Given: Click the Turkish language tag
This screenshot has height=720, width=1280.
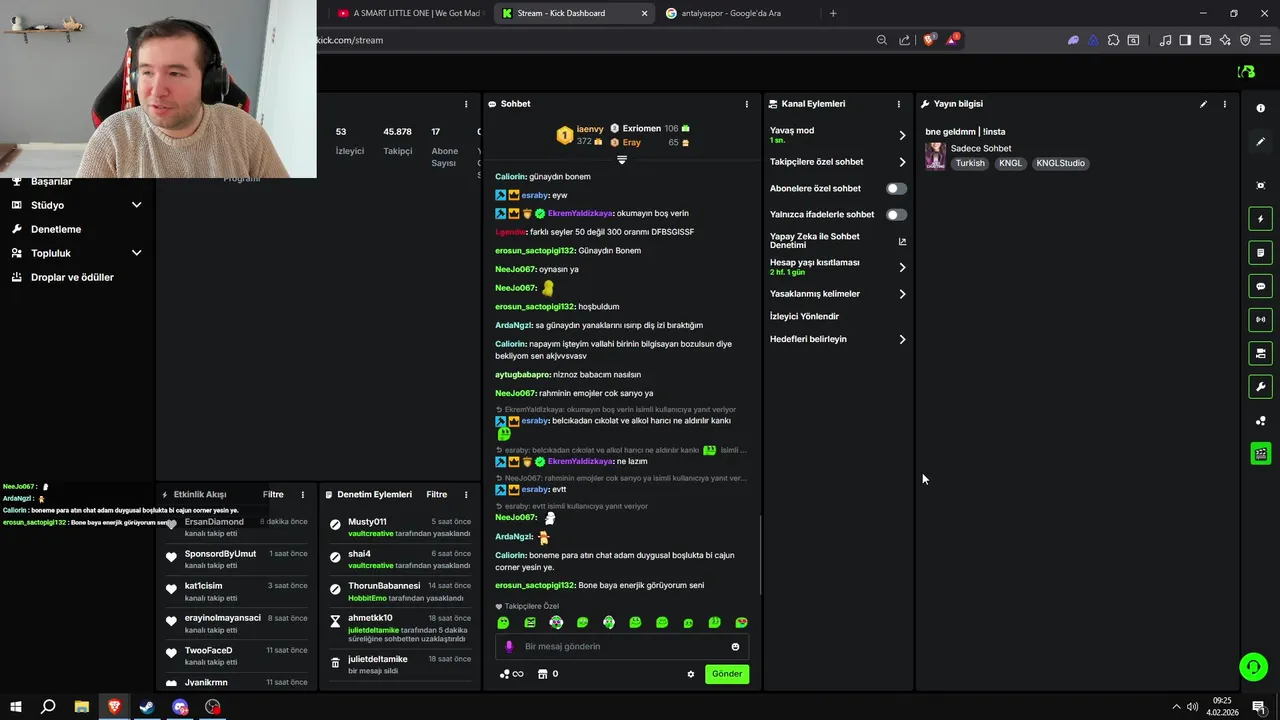Looking at the screenshot, I should click(970, 163).
